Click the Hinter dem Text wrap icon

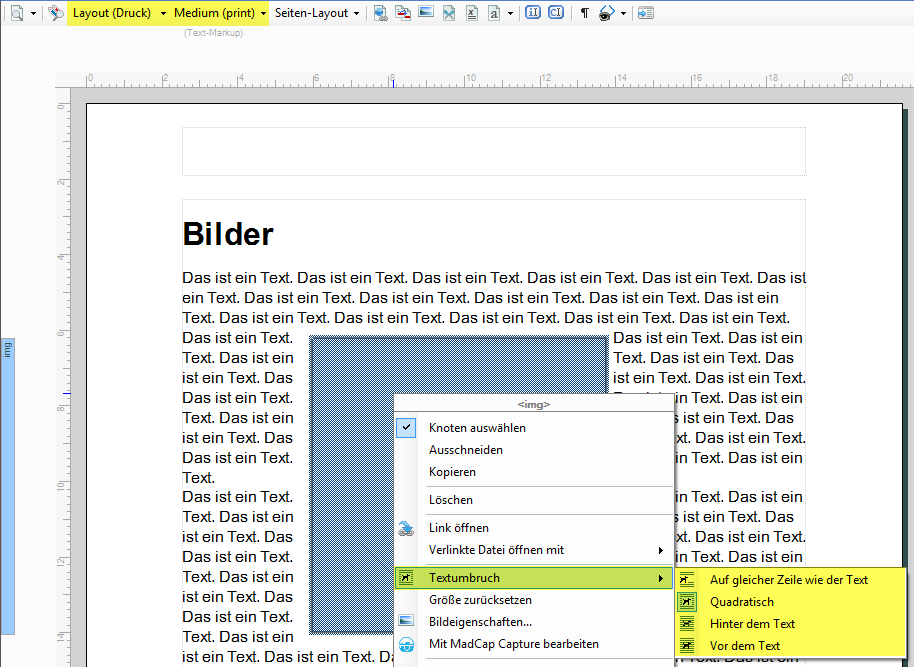click(x=688, y=624)
